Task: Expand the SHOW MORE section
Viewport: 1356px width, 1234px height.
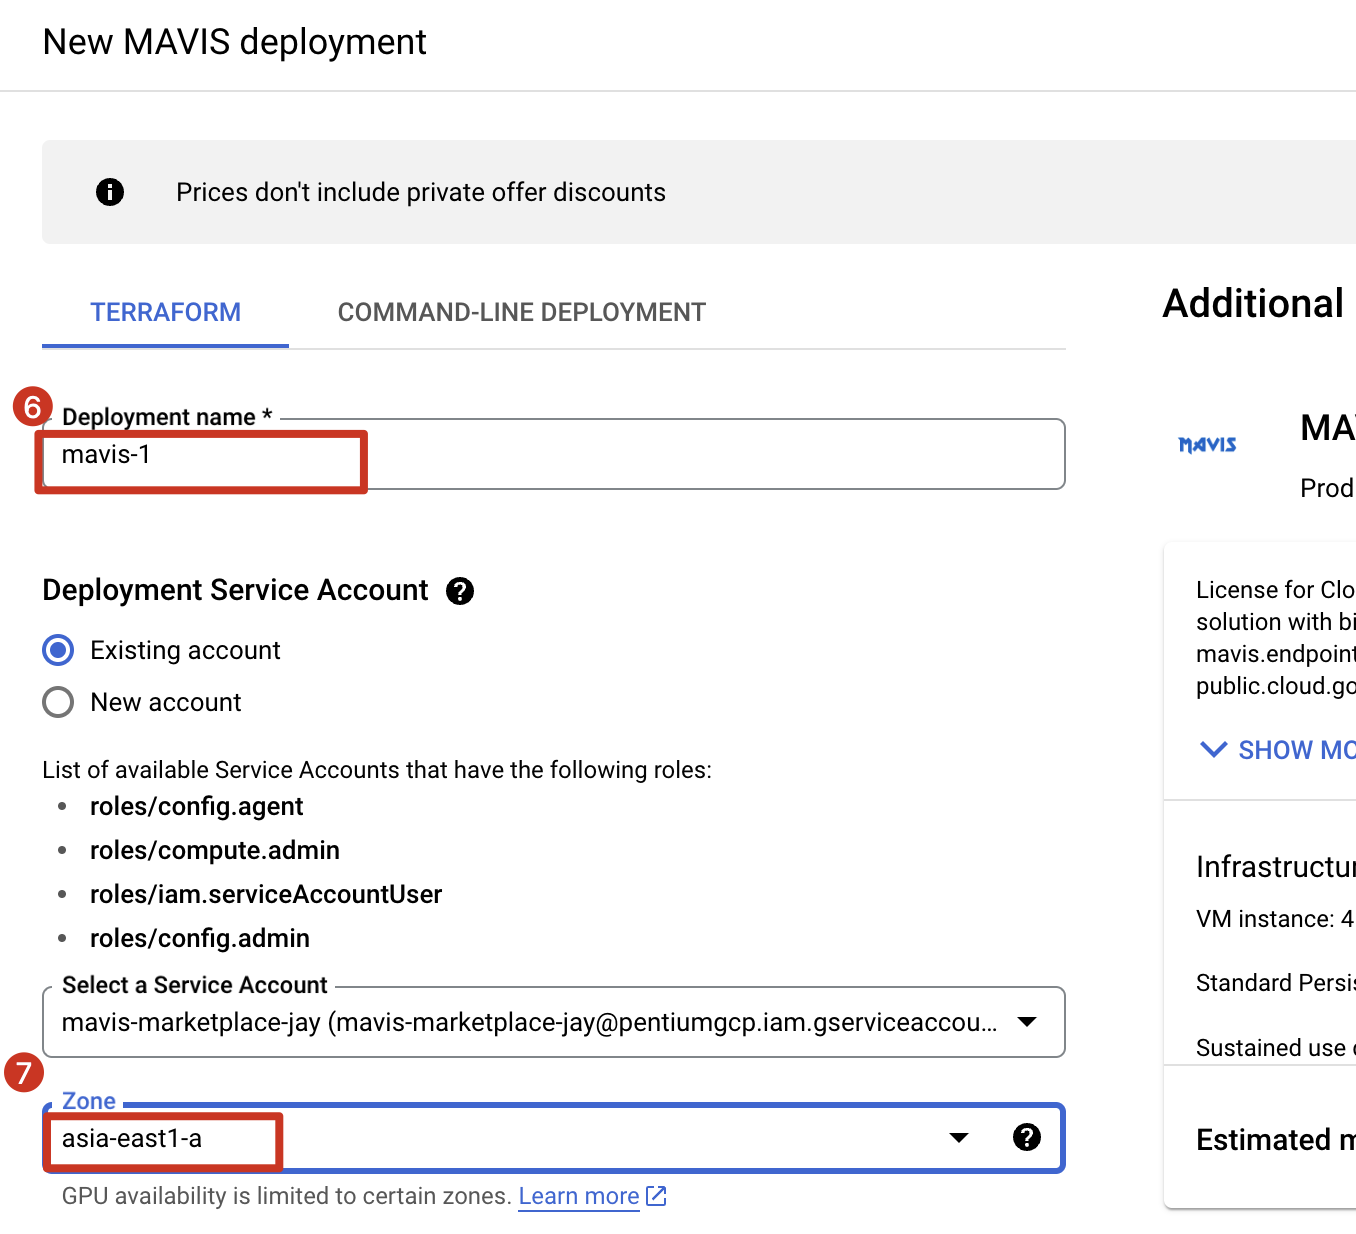Action: click(1278, 750)
